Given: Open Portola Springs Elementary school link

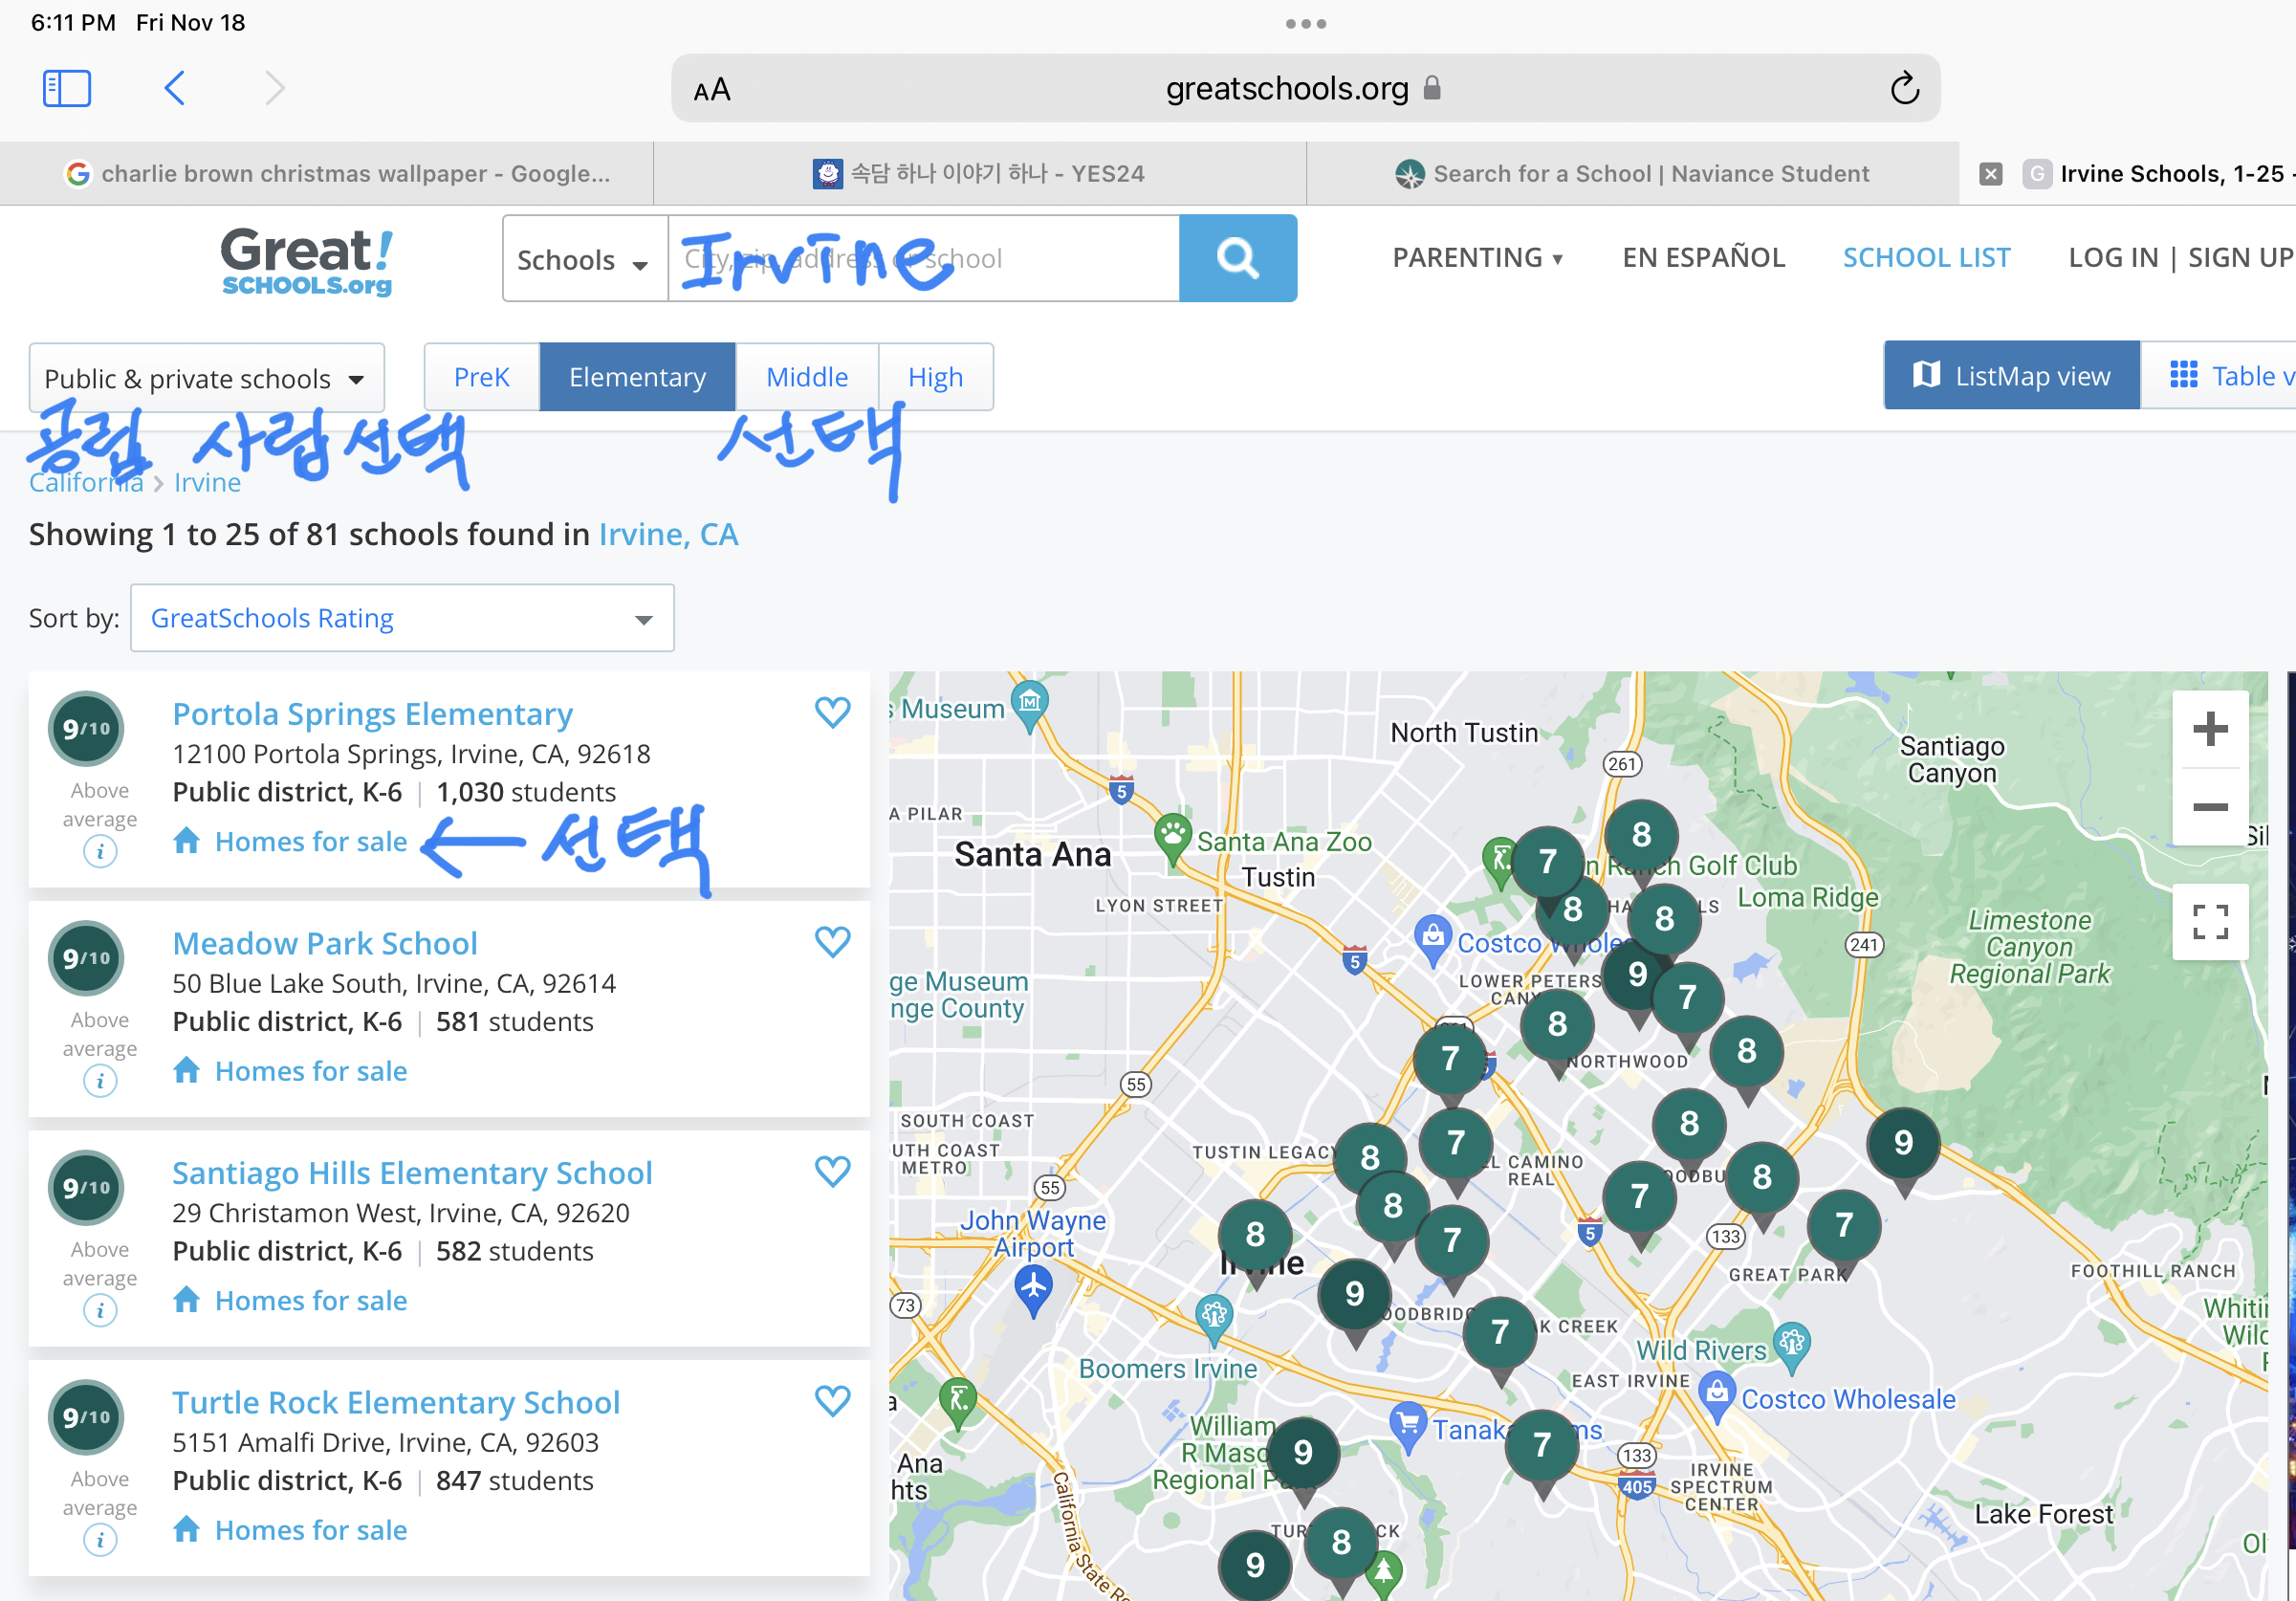Looking at the screenshot, I should click(x=372, y=714).
